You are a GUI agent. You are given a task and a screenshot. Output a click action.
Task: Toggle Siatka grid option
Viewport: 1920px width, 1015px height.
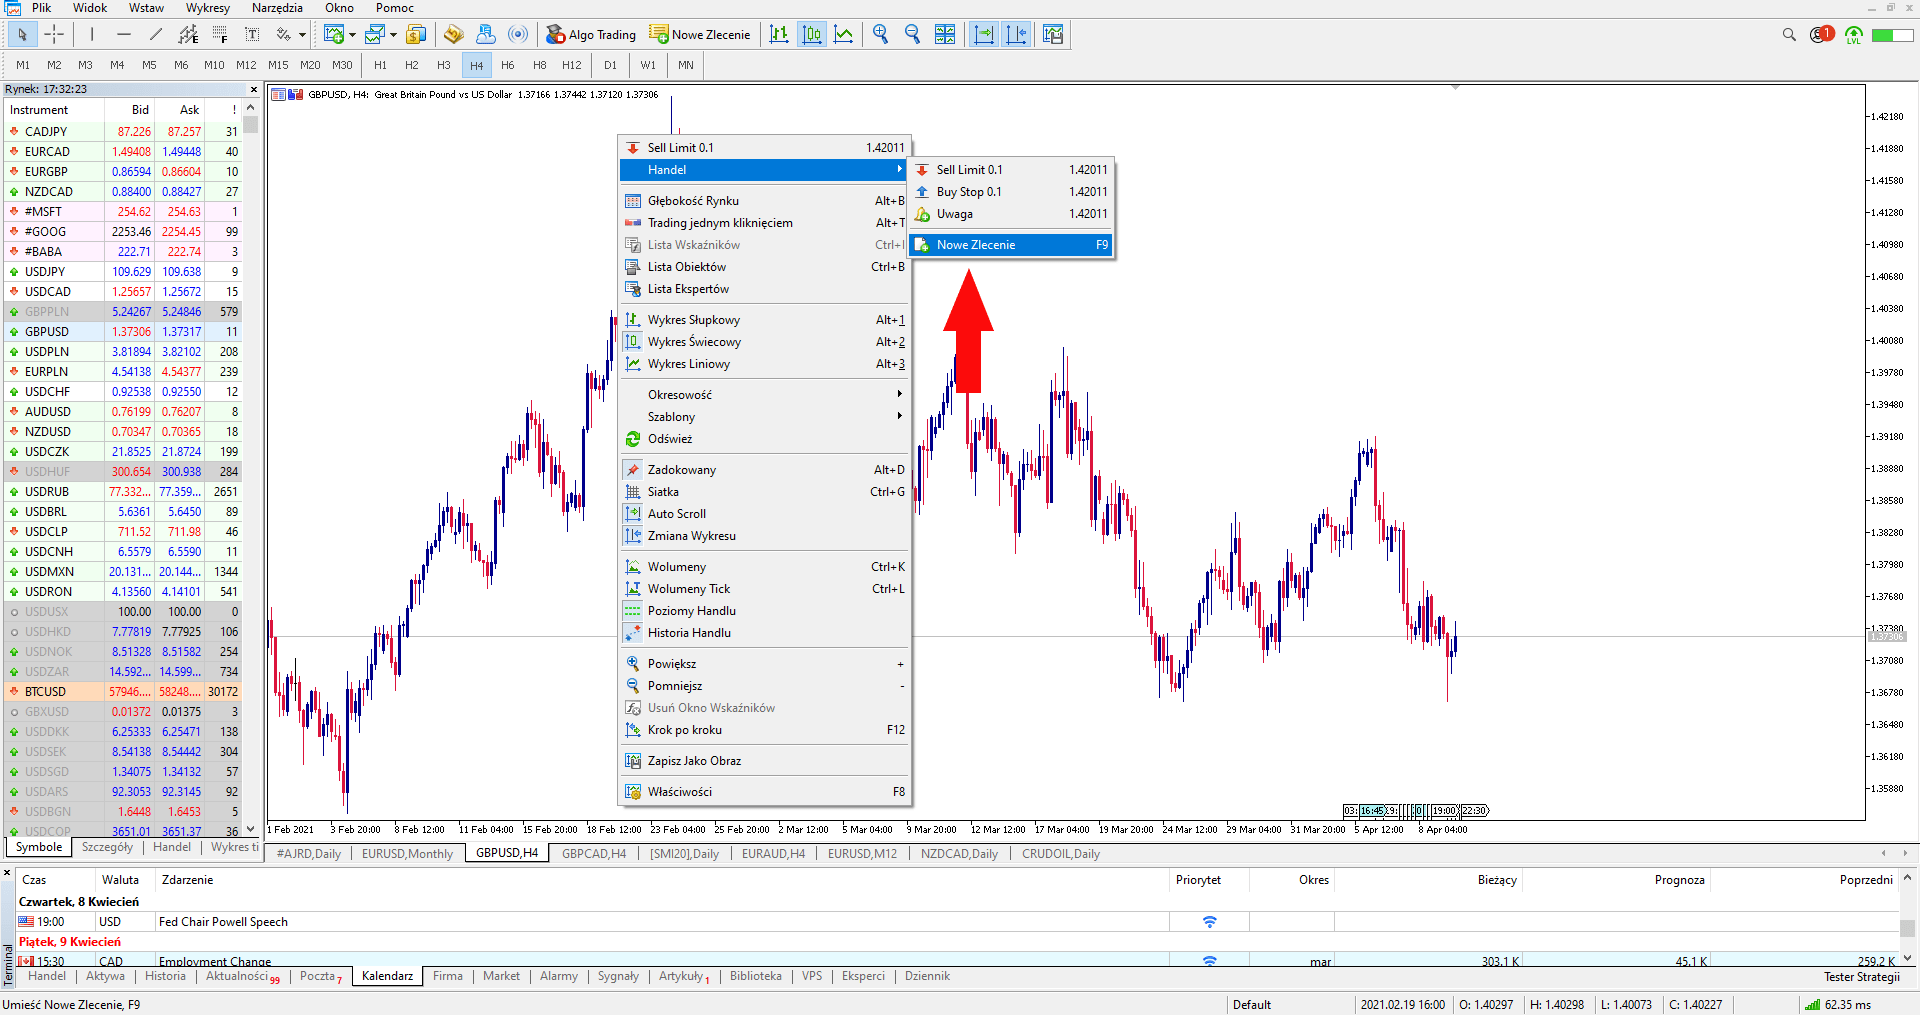(765, 492)
